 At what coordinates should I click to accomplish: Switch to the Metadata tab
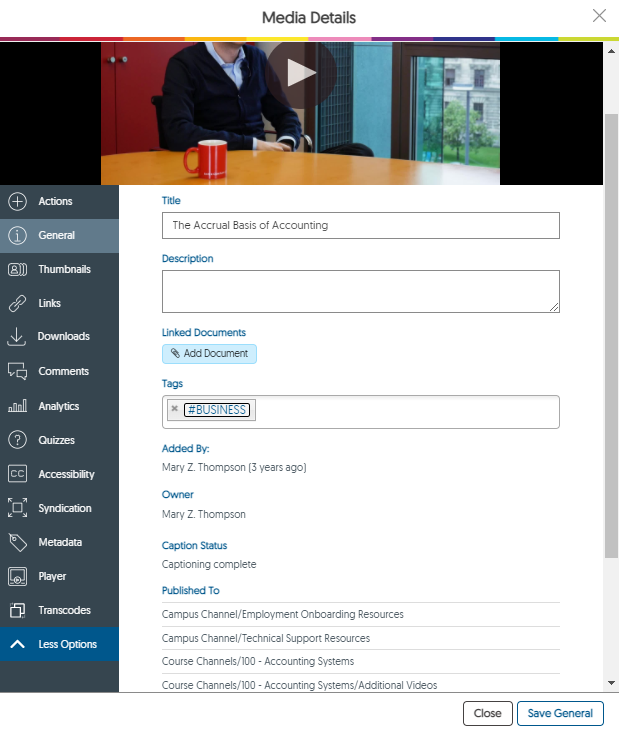point(59,542)
